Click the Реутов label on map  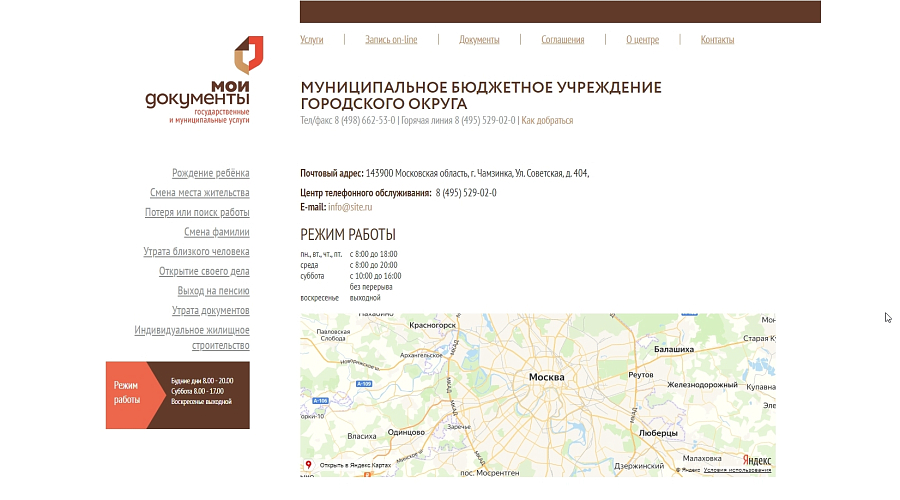click(641, 375)
